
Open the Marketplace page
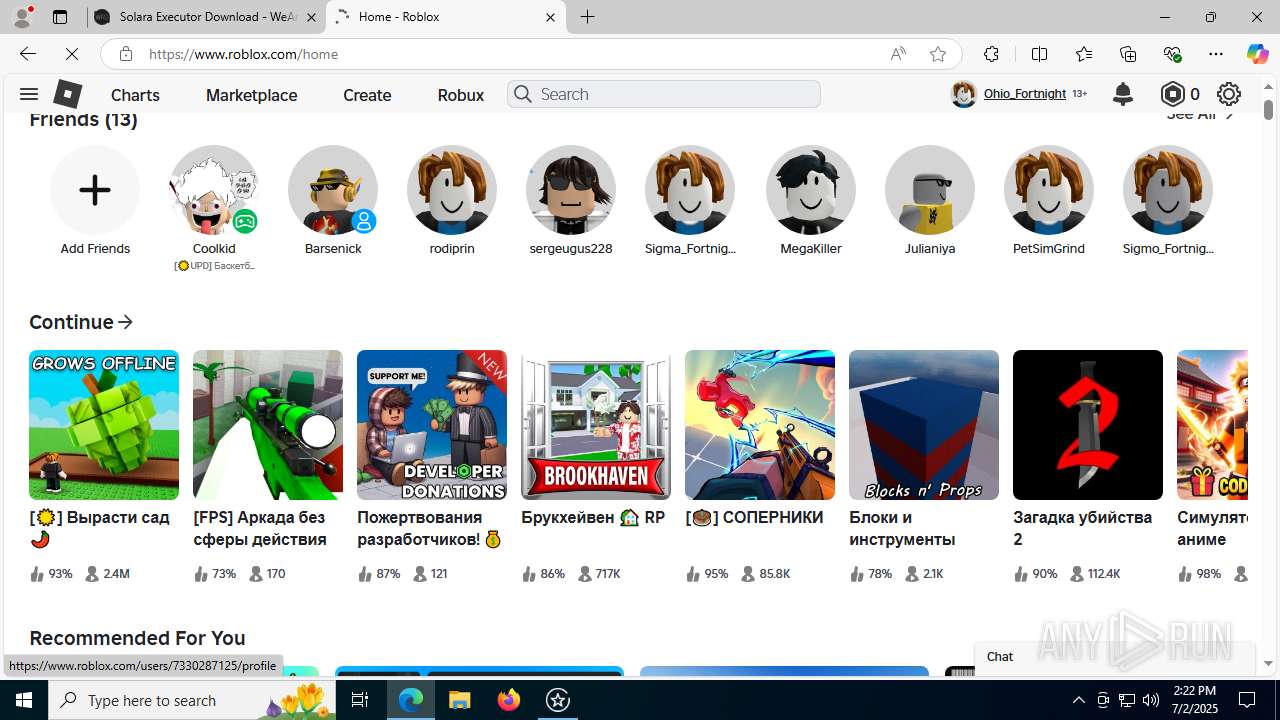(251, 95)
